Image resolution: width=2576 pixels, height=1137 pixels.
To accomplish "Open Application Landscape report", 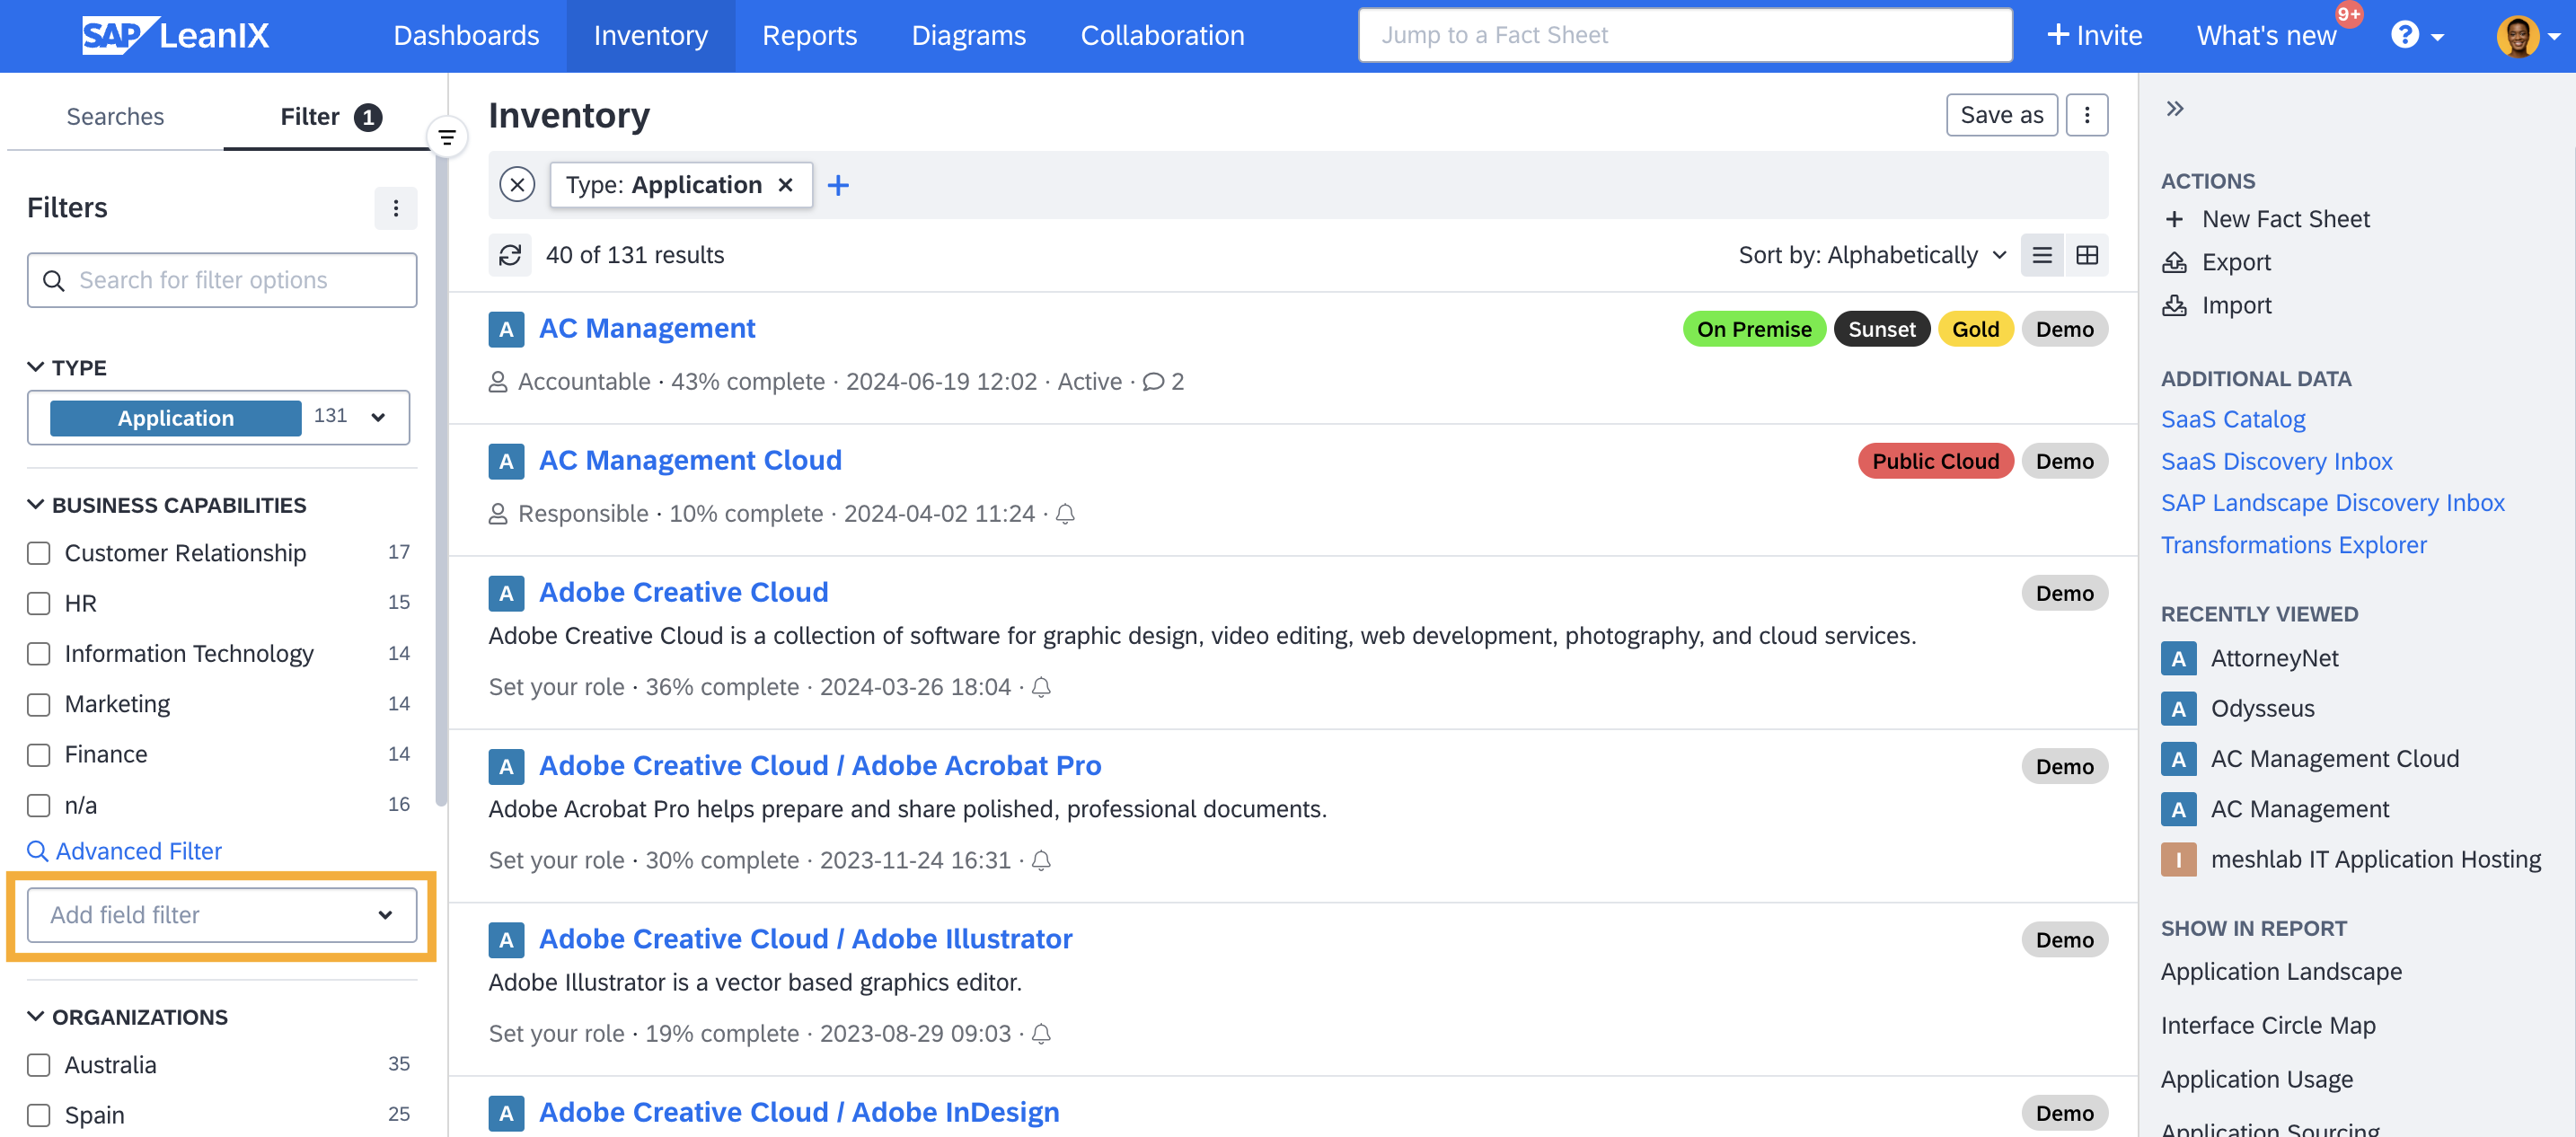I will (2281, 971).
